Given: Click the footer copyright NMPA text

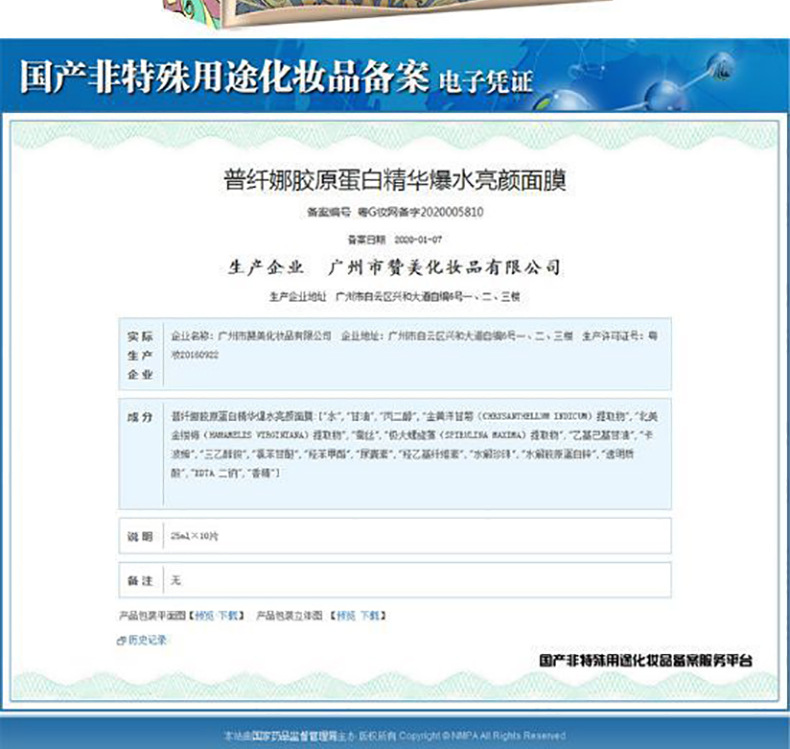Looking at the screenshot, I should (x=394, y=736).
